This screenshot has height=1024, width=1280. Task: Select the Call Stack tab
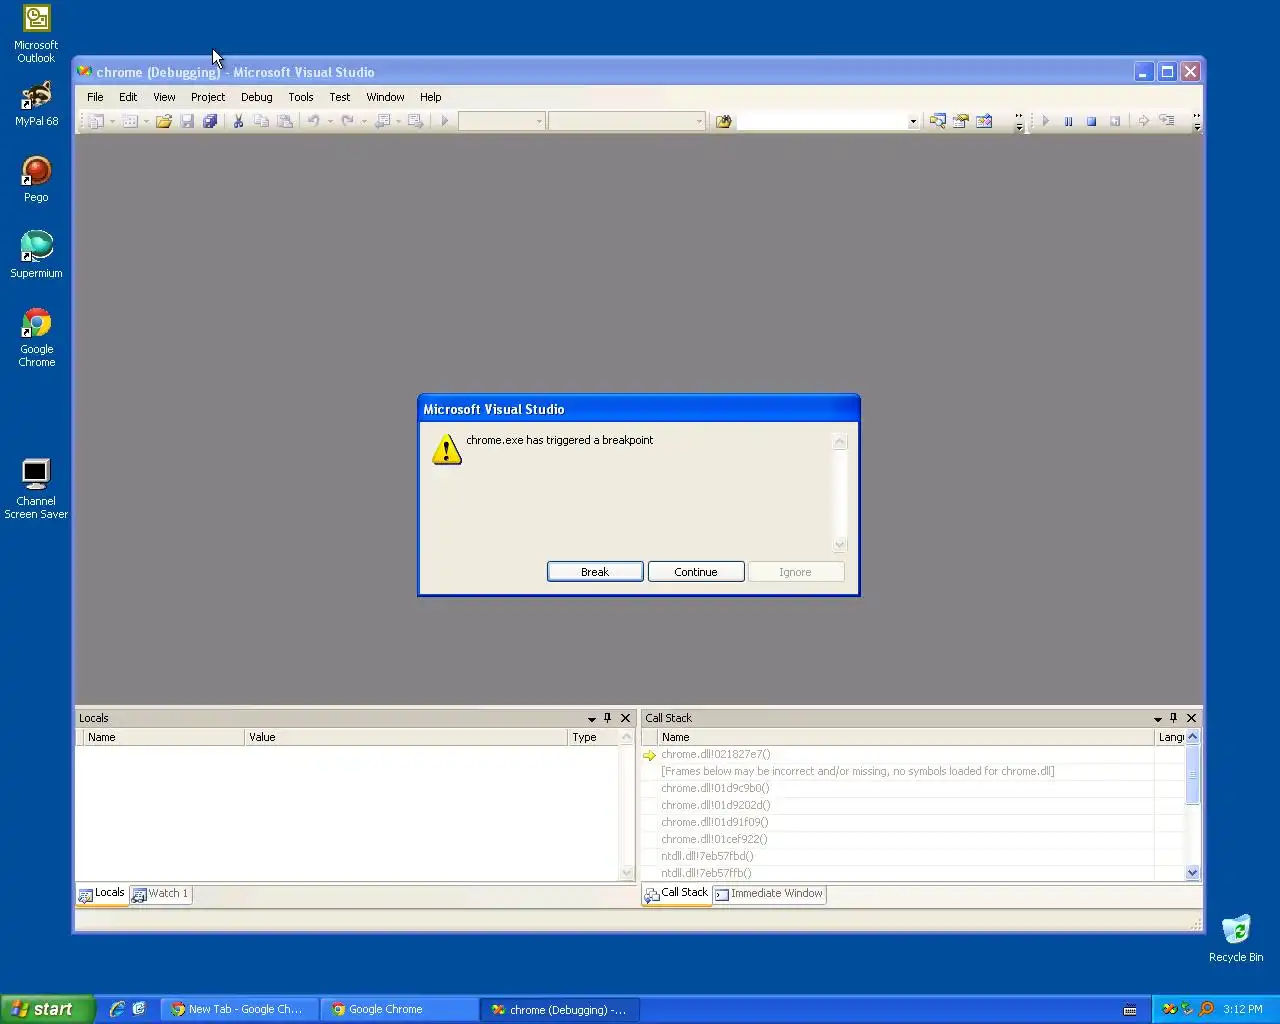677,893
